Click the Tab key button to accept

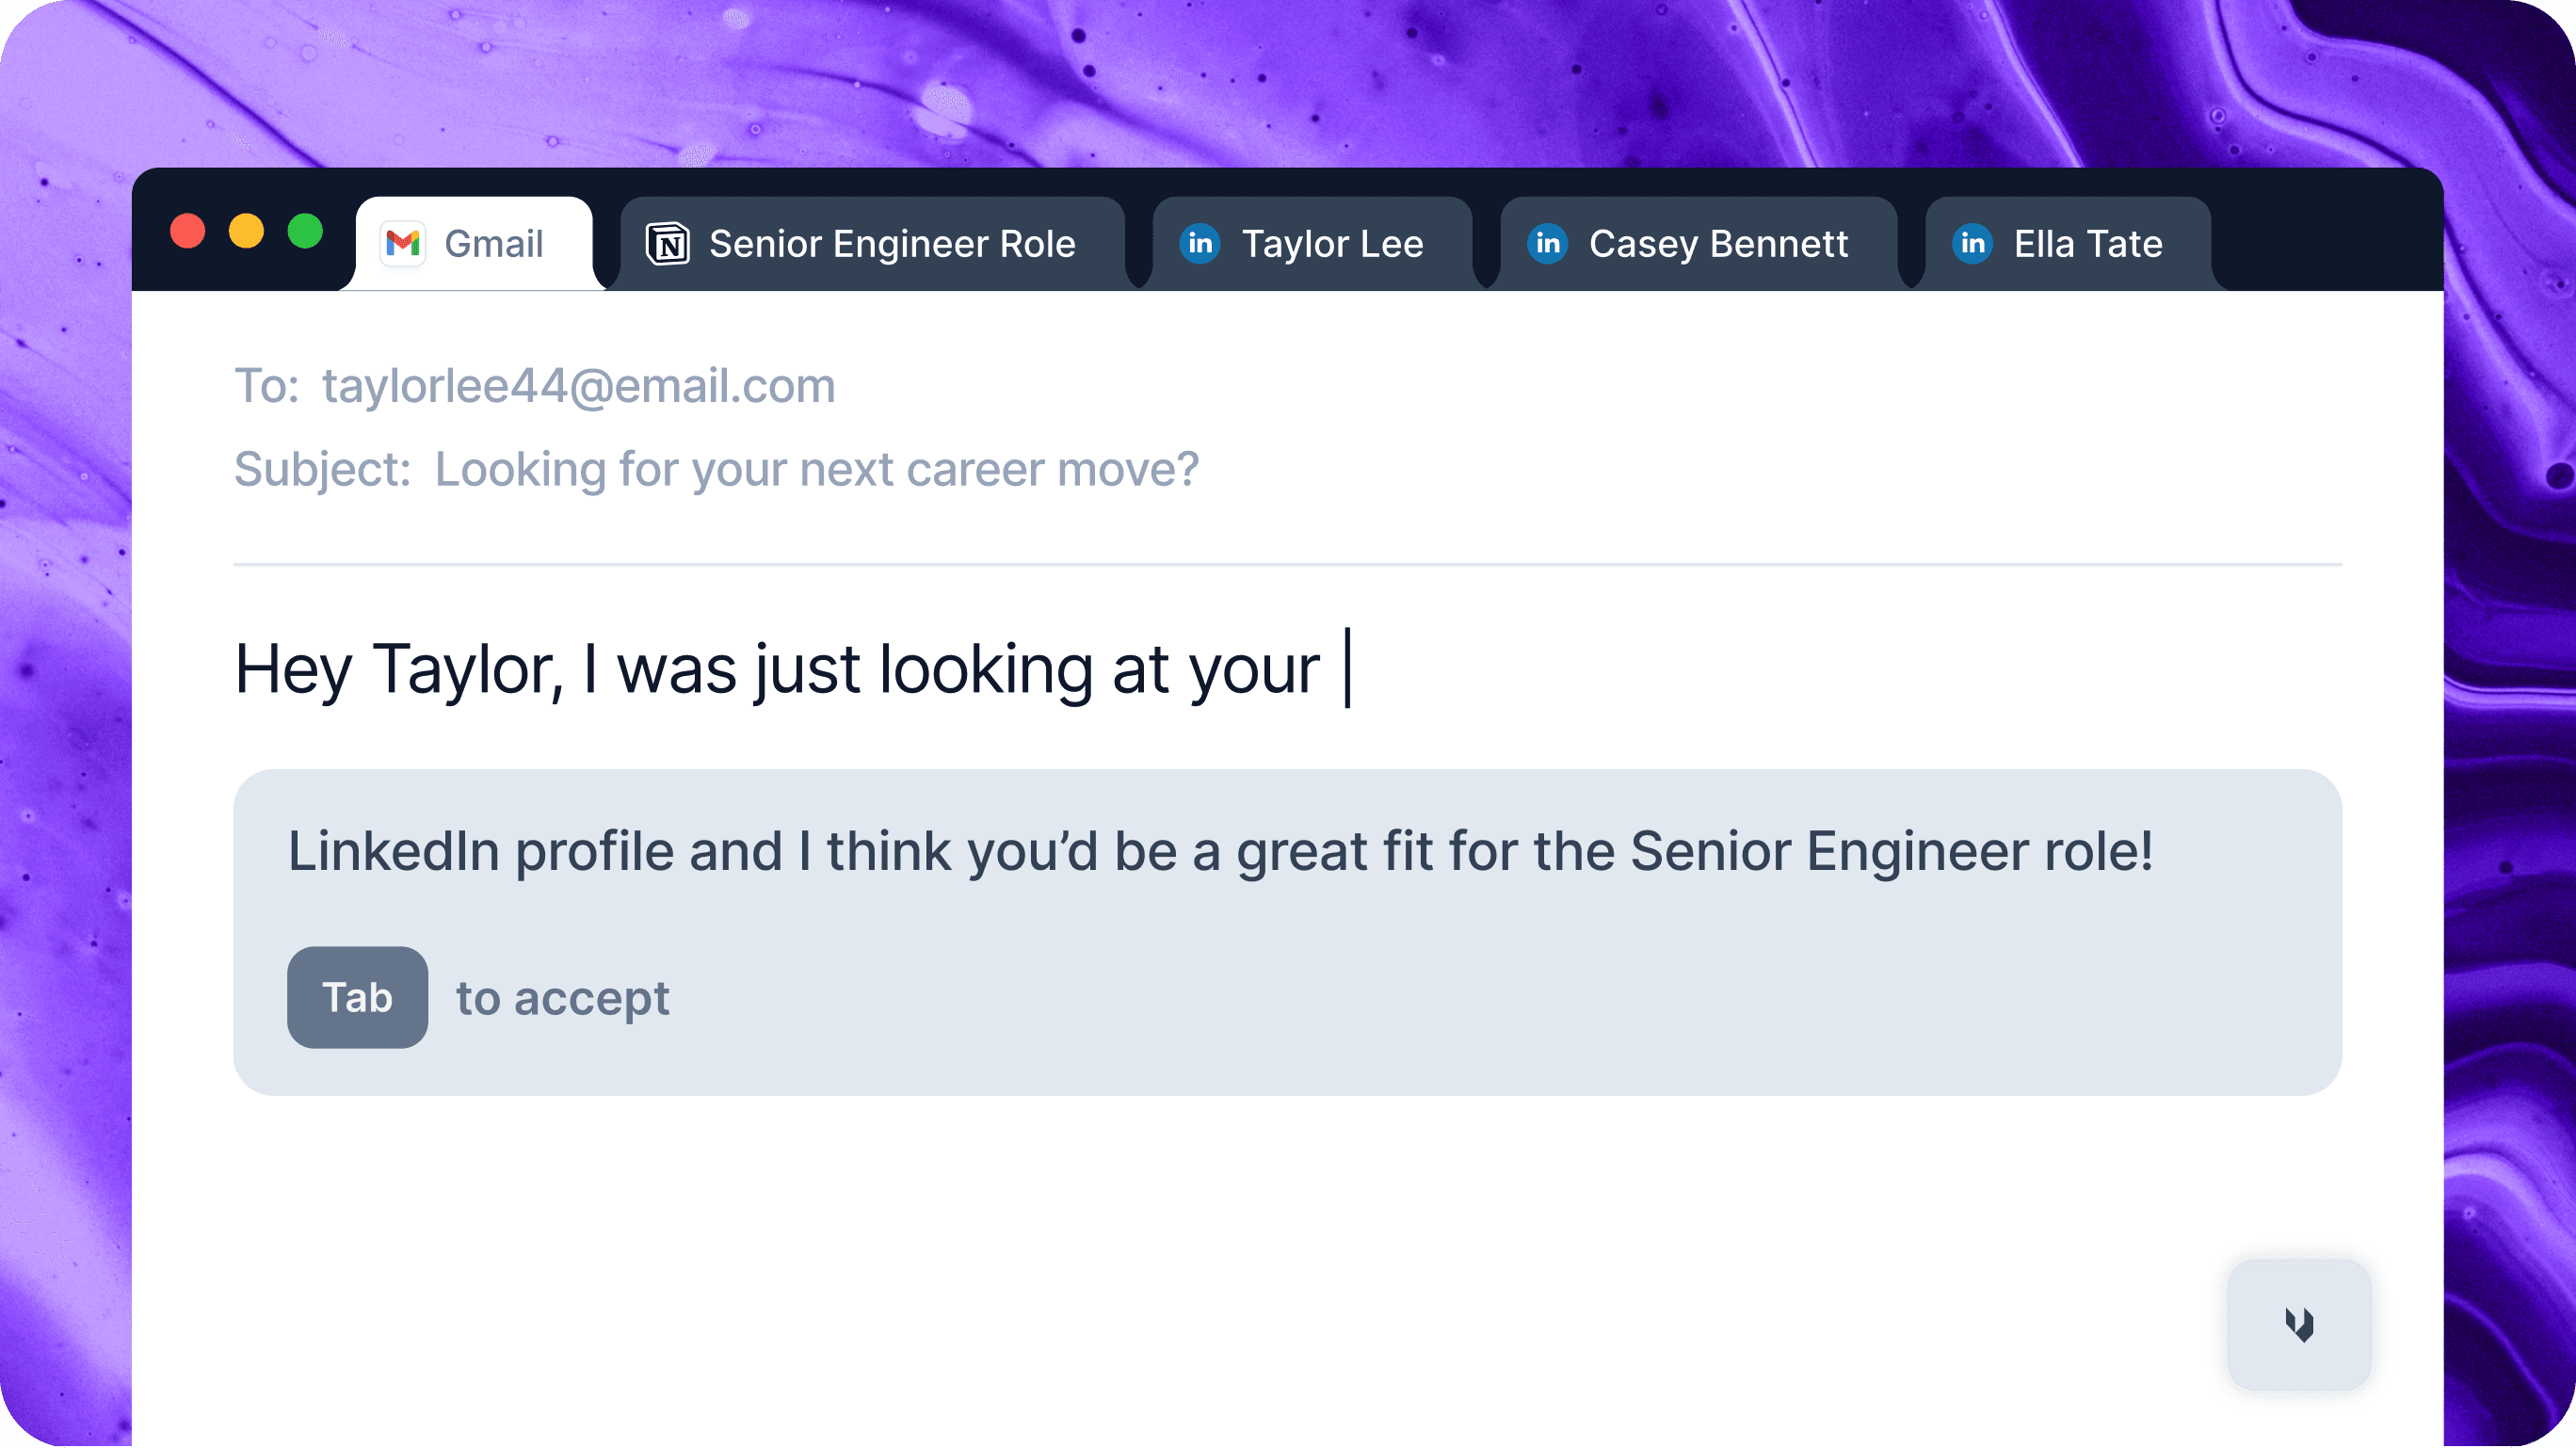pos(357,997)
